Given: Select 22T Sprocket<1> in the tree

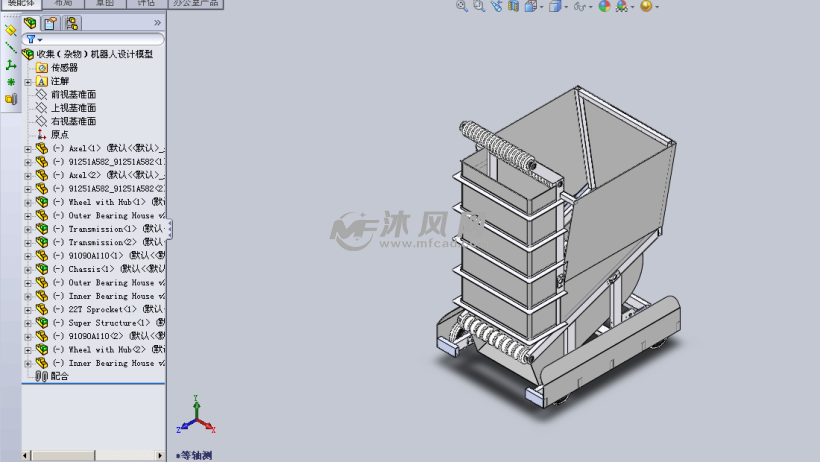Looking at the screenshot, I should click(109, 309).
